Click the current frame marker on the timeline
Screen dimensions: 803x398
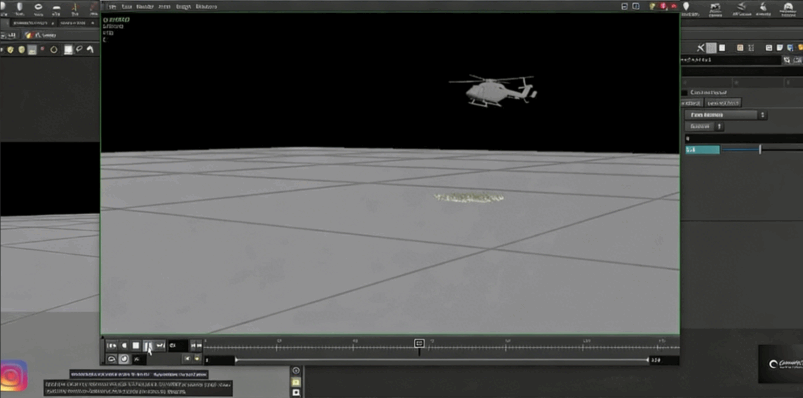(x=419, y=343)
